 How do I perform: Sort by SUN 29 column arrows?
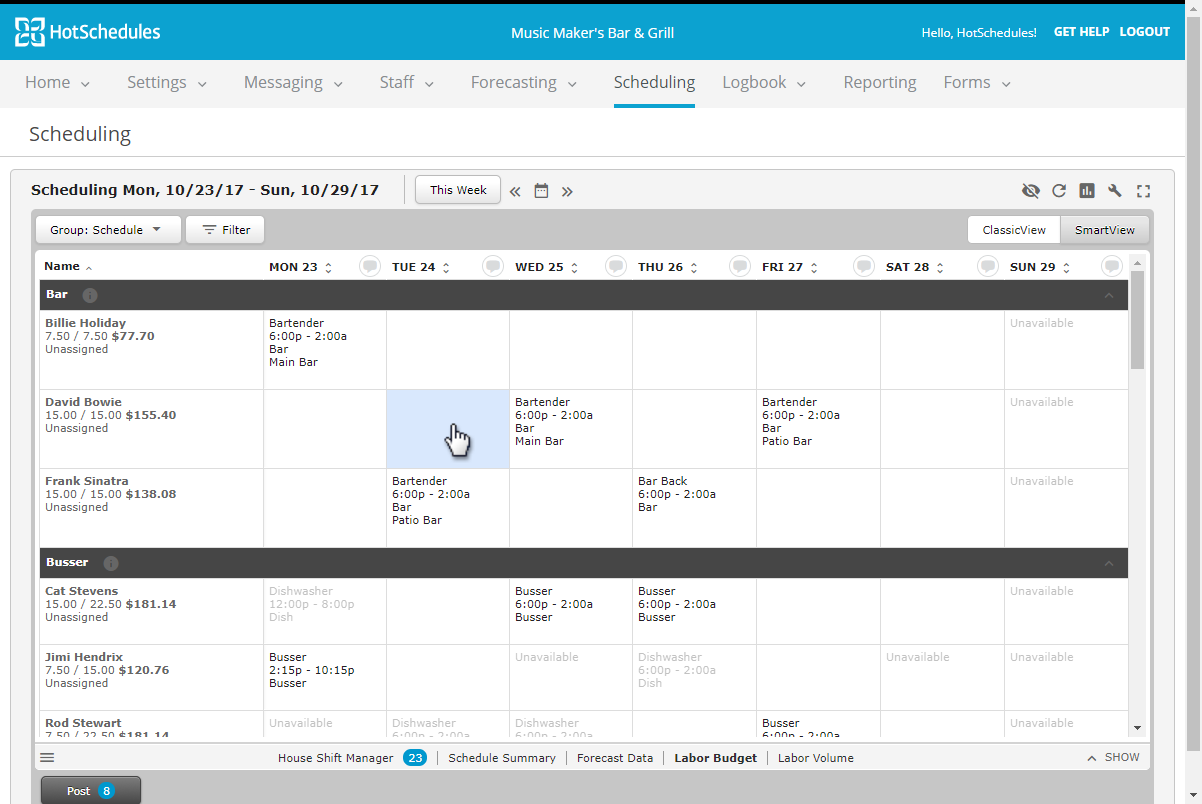coord(1066,268)
